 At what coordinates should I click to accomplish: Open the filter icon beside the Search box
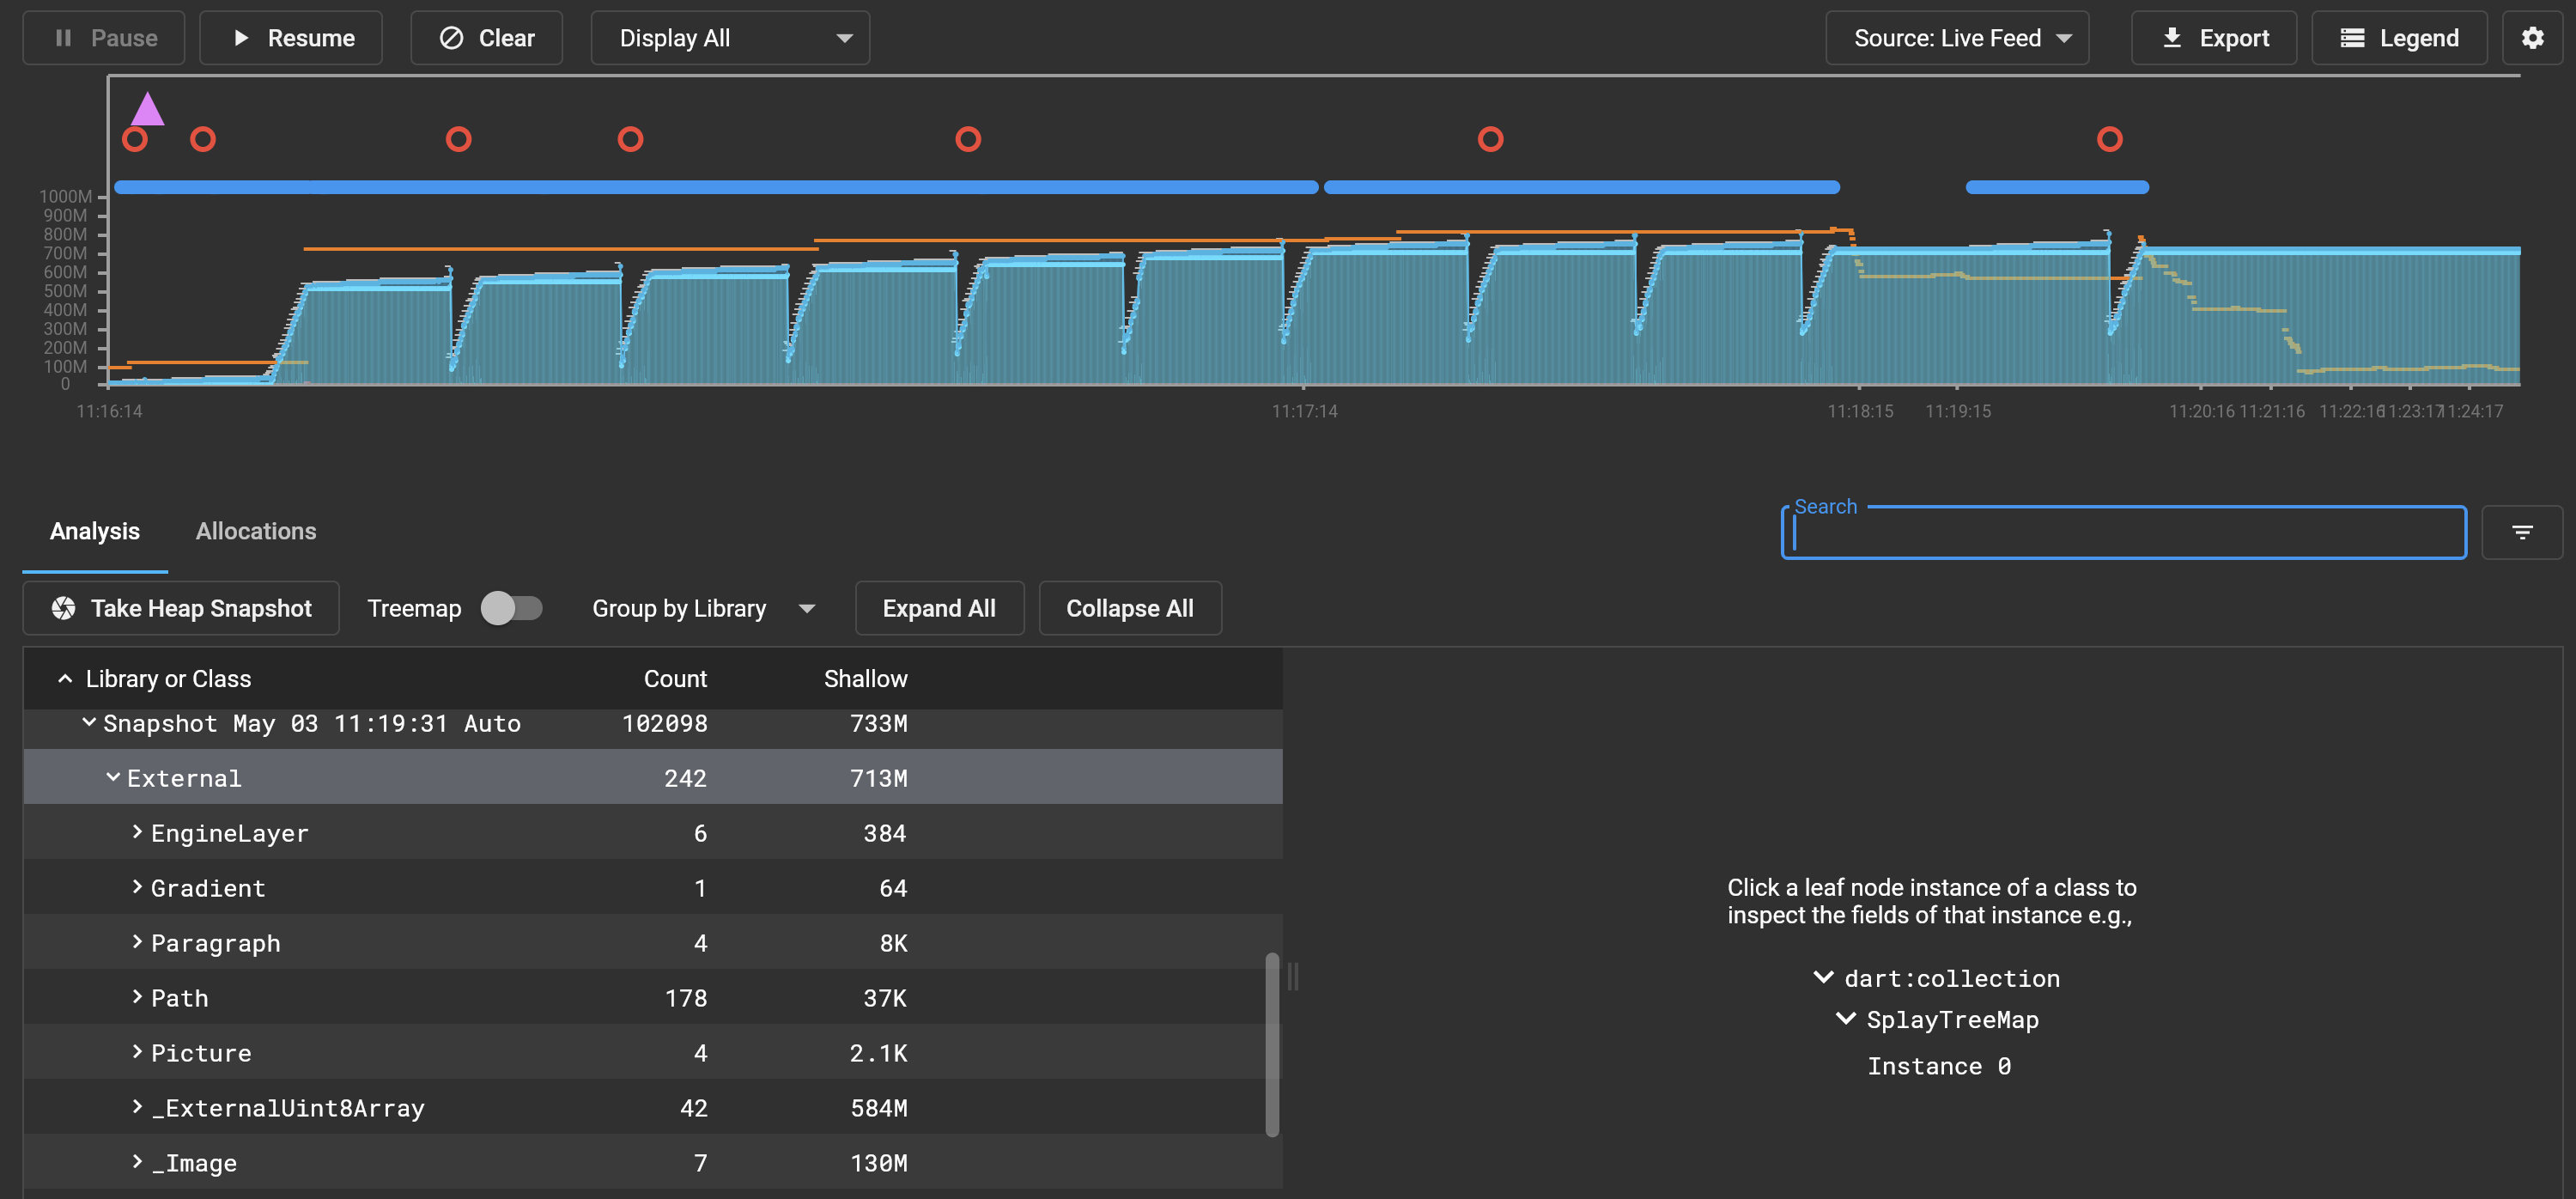coord(2523,531)
